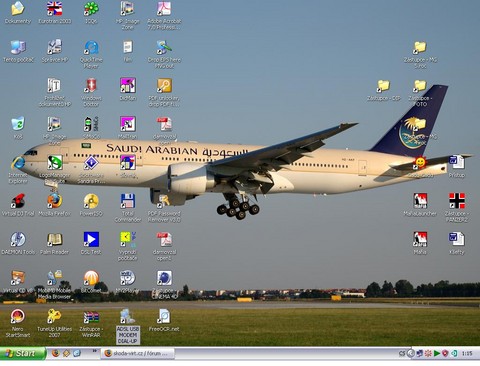The width and height of the screenshot is (480, 366).
Task: Open FreeOCR.net desktop shortcut
Action: click(164, 316)
